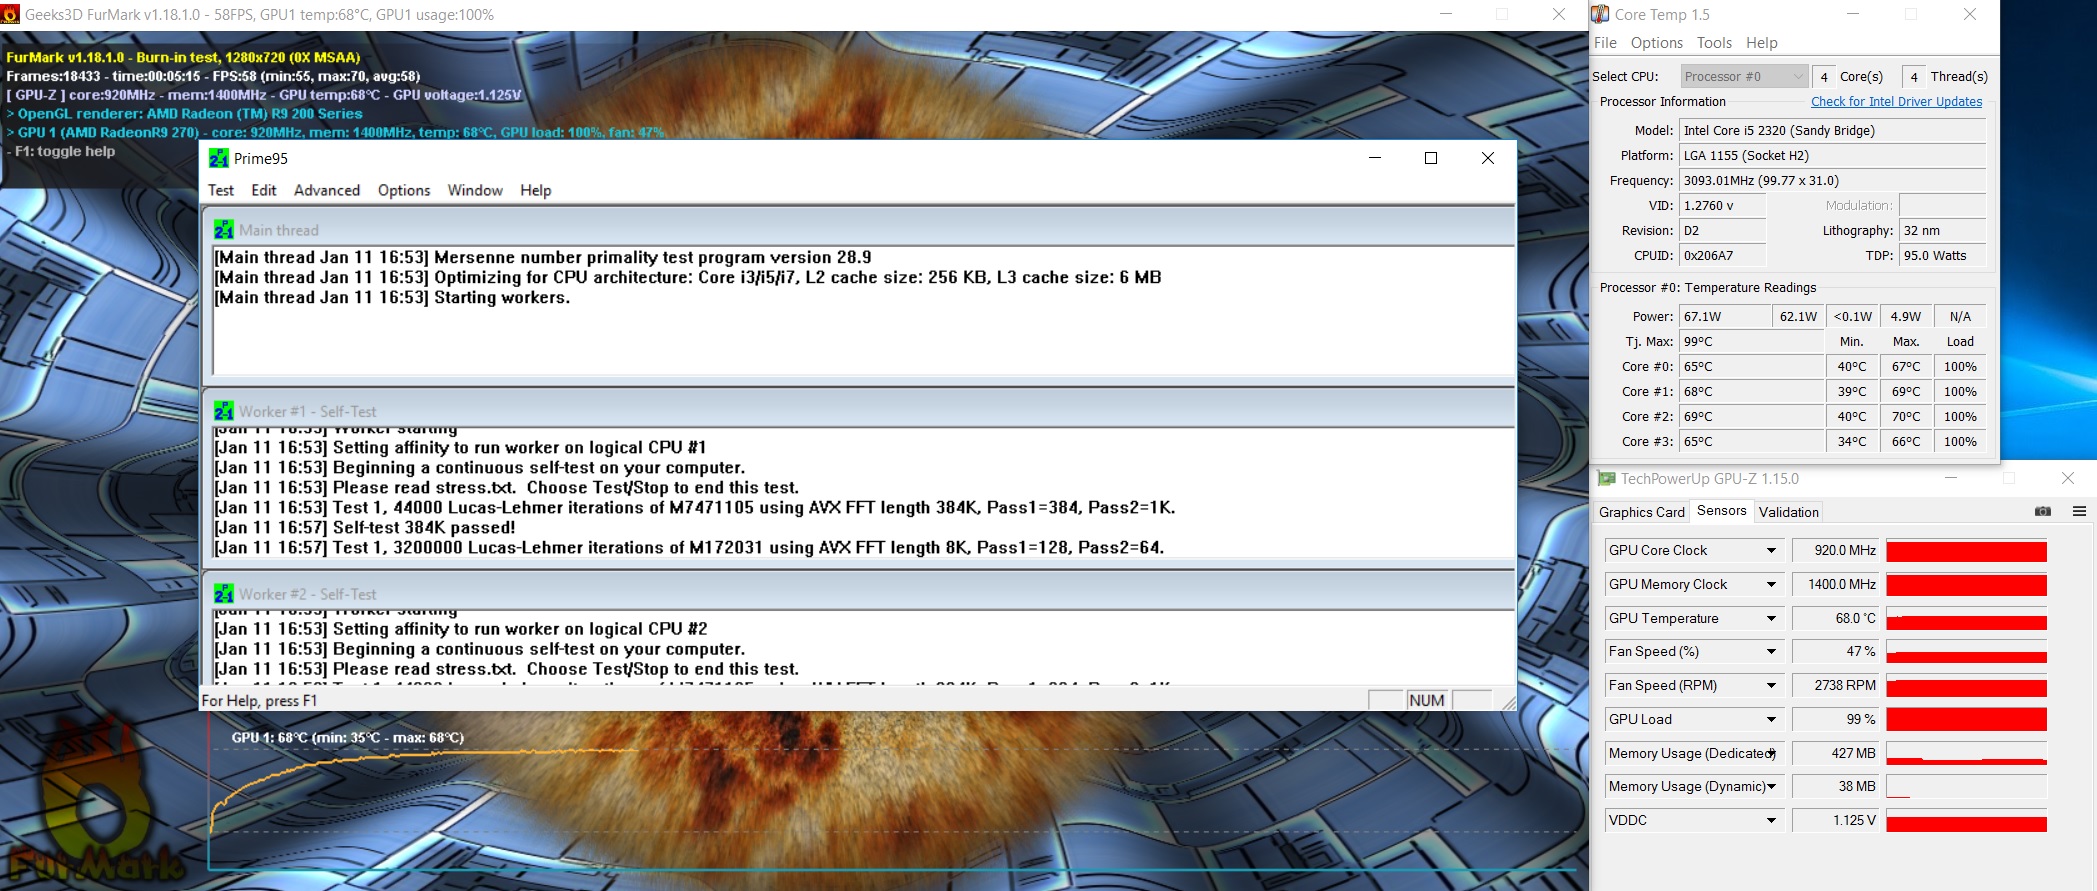Close the Prime95 window

pyautogui.click(x=1488, y=158)
